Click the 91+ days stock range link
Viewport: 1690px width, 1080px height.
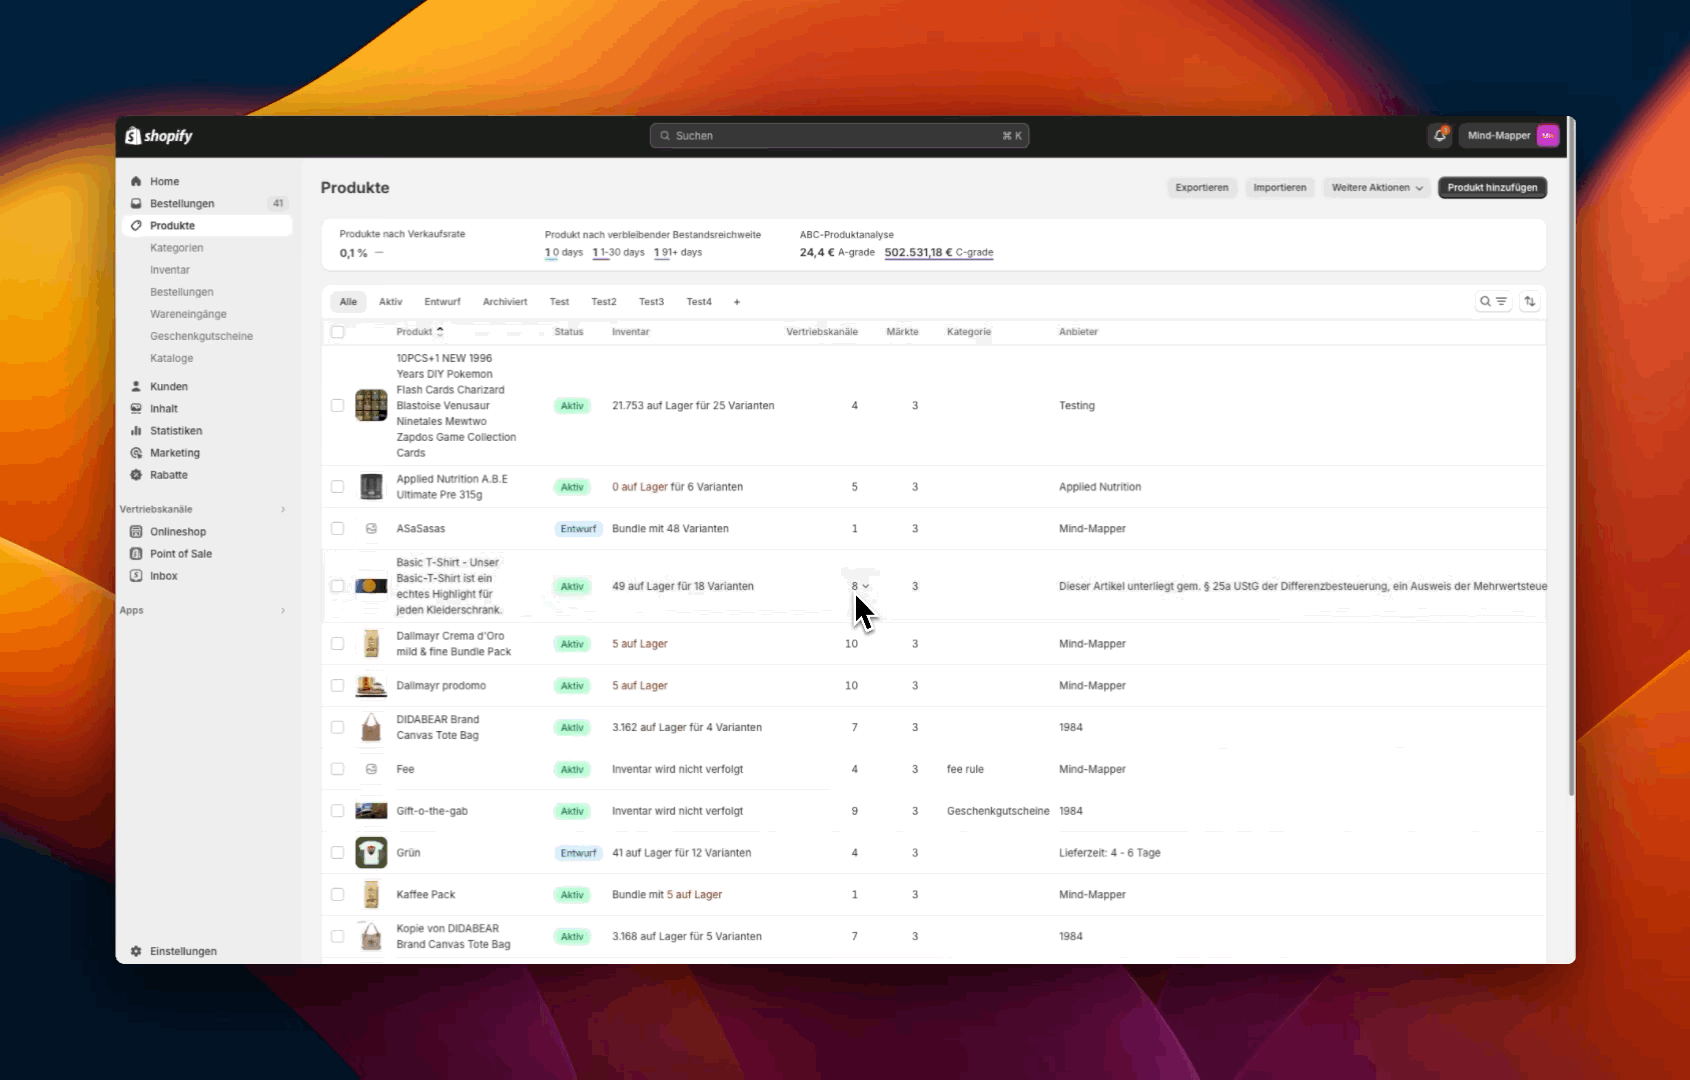678,252
